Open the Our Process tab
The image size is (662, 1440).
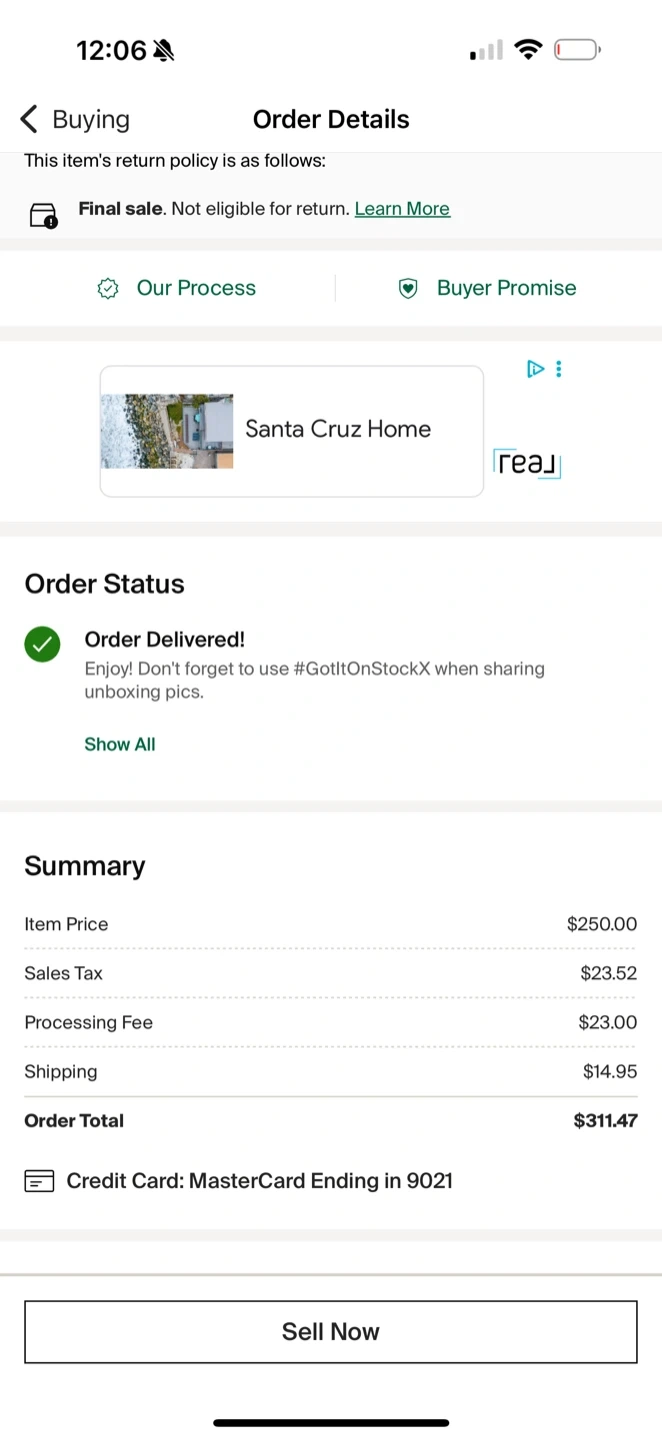[x=196, y=288]
